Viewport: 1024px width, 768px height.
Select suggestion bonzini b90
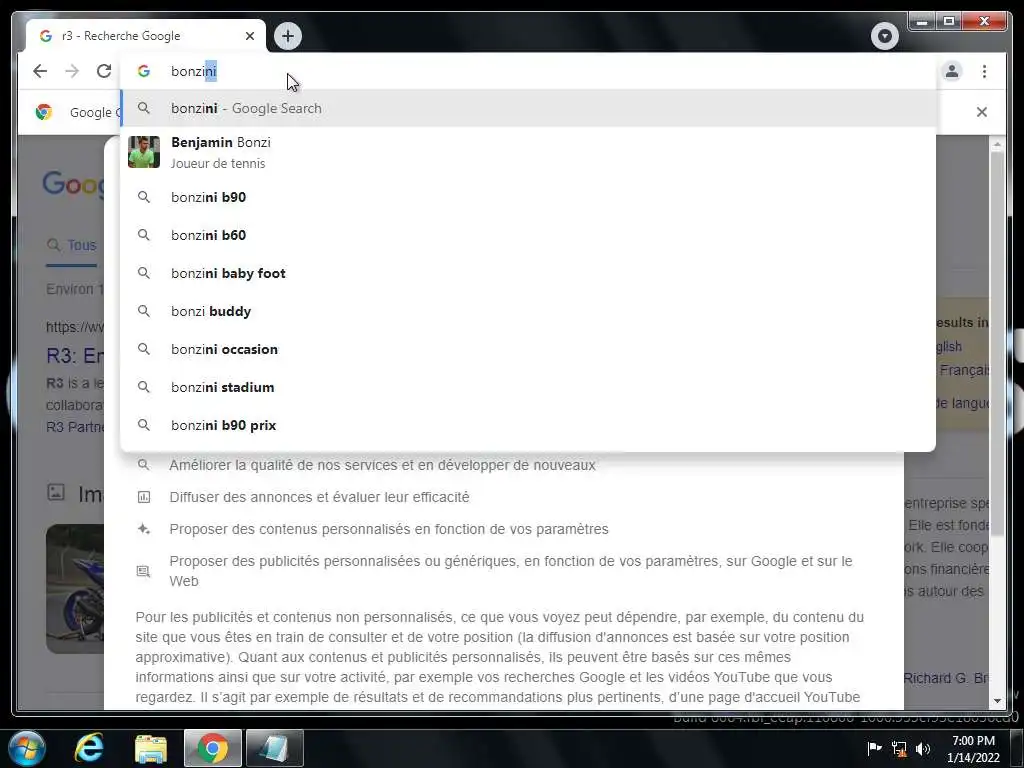[x=528, y=197]
